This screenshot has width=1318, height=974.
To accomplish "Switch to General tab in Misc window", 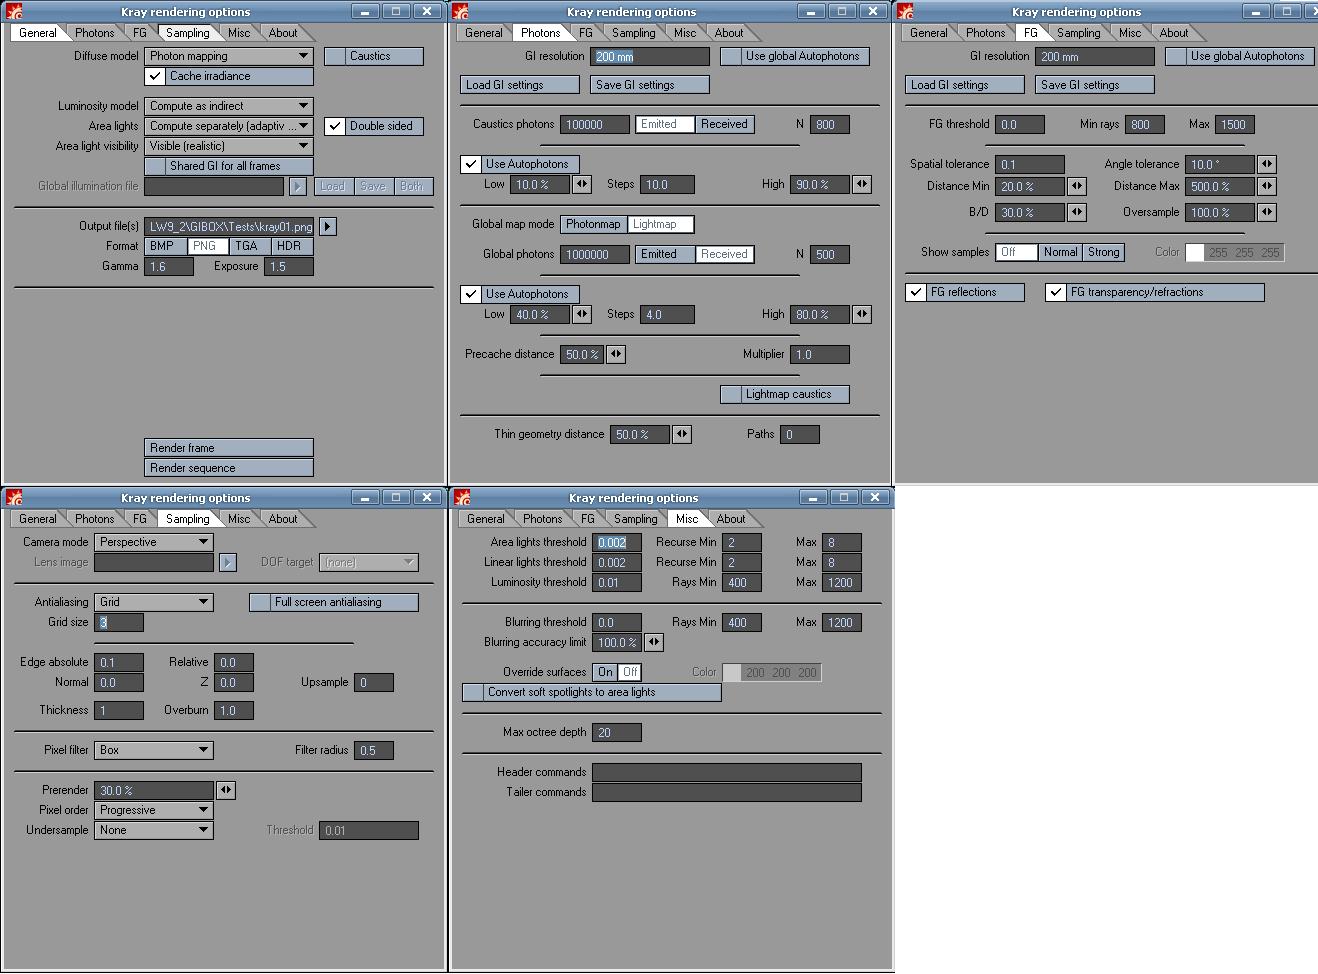I will (x=485, y=519).
